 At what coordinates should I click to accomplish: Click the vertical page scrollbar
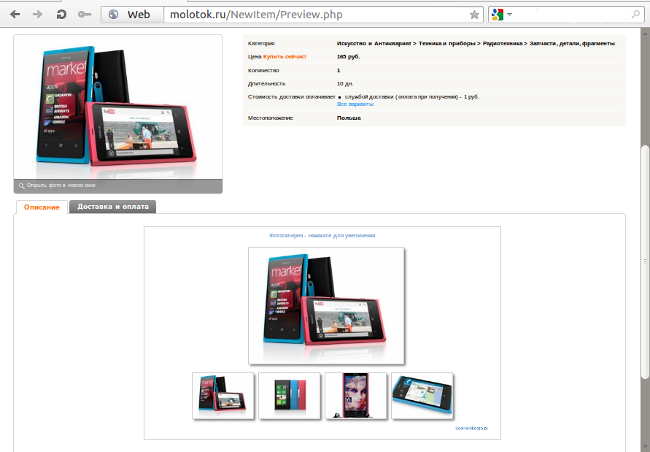point(645,261)
